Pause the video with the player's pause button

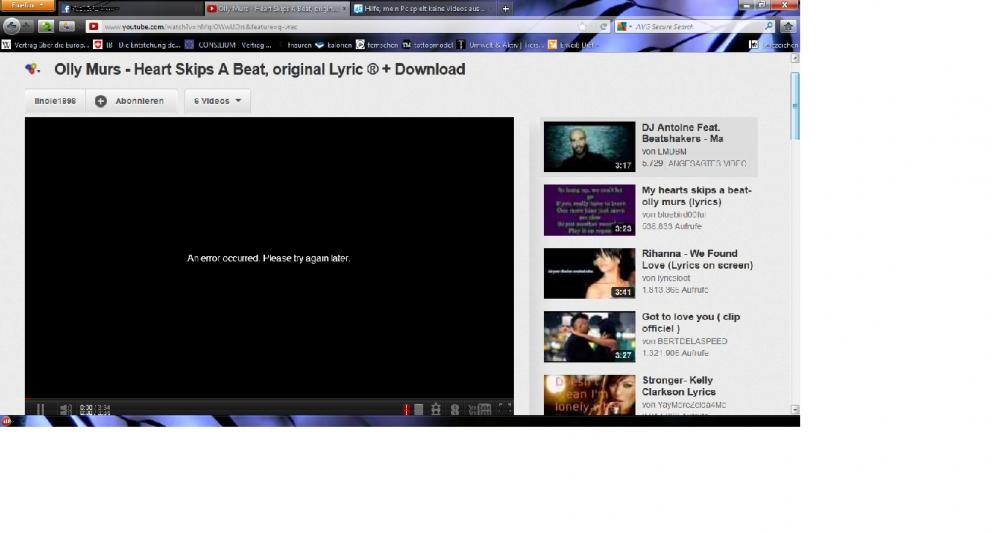(x=40, y=409)
